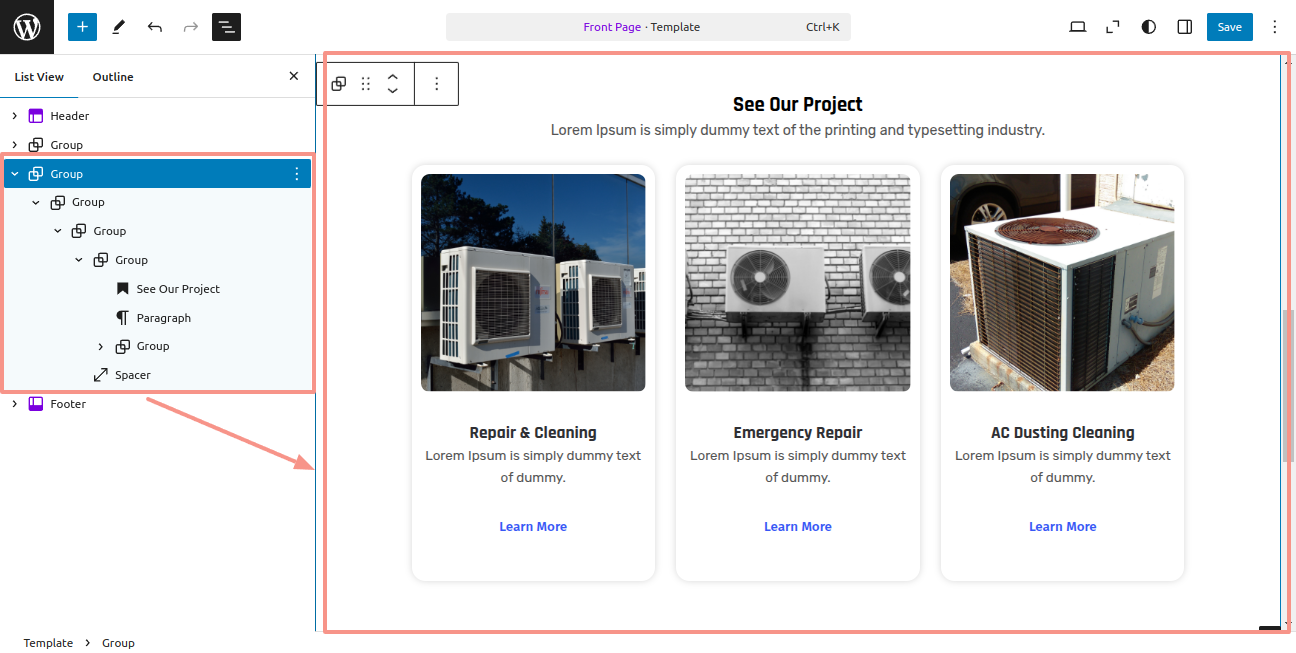Screen dimensions: 1296x653
Task: Undo the last change
Action: click(x=155, y=27)
